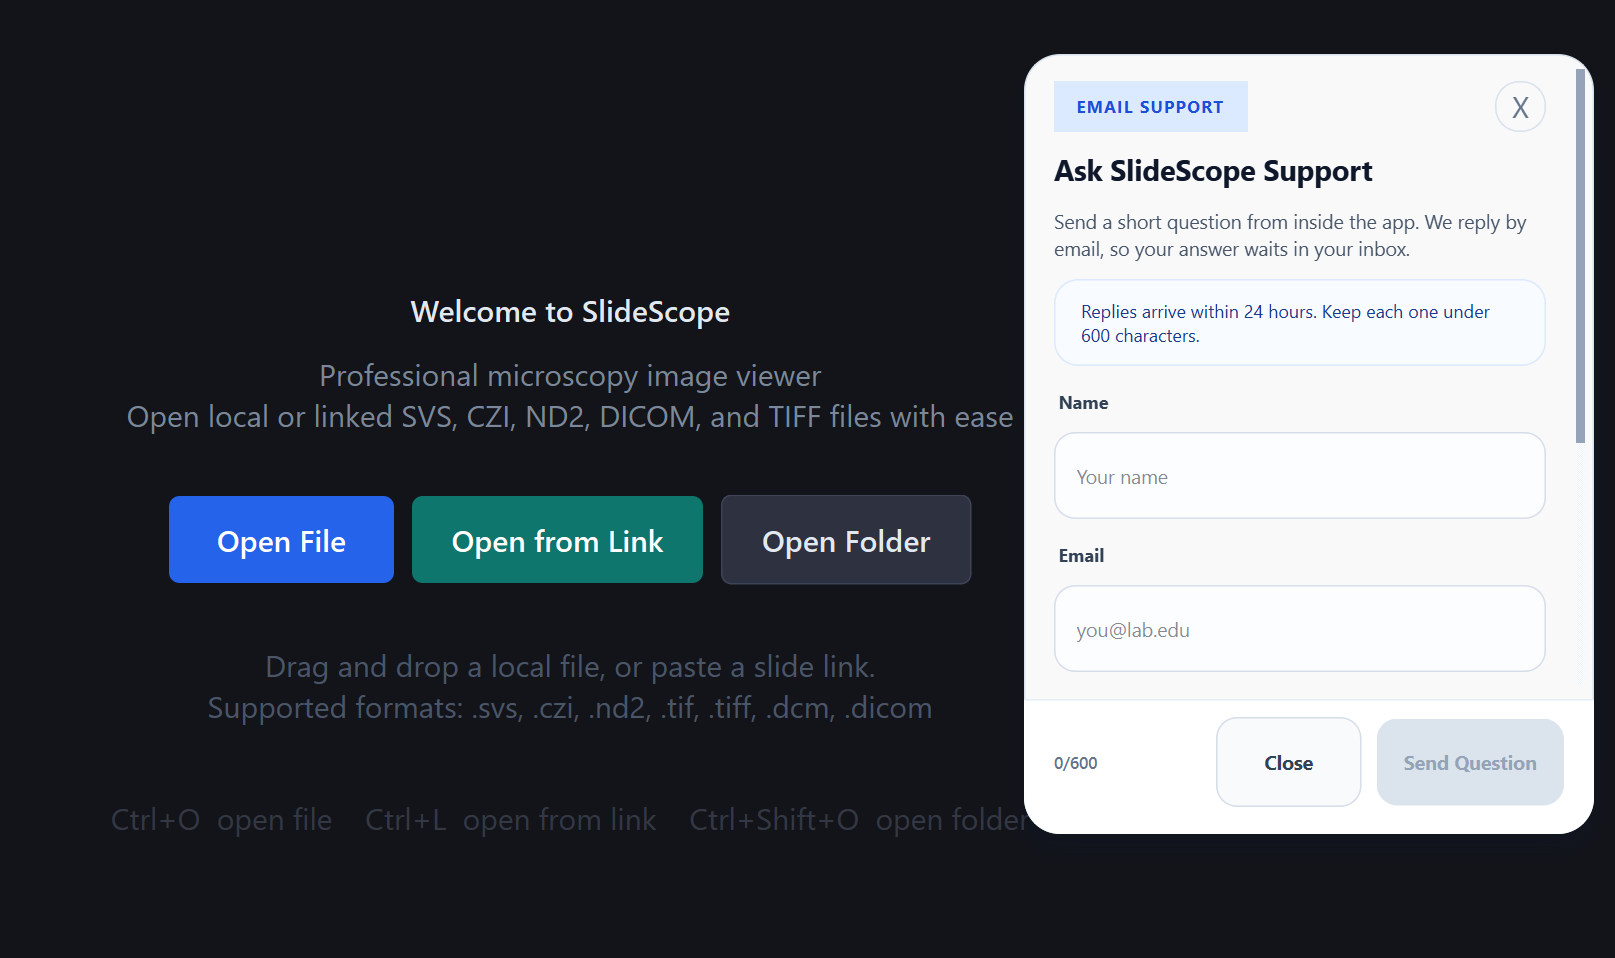Click the Drag and drop instruction text

coord(570,667)
